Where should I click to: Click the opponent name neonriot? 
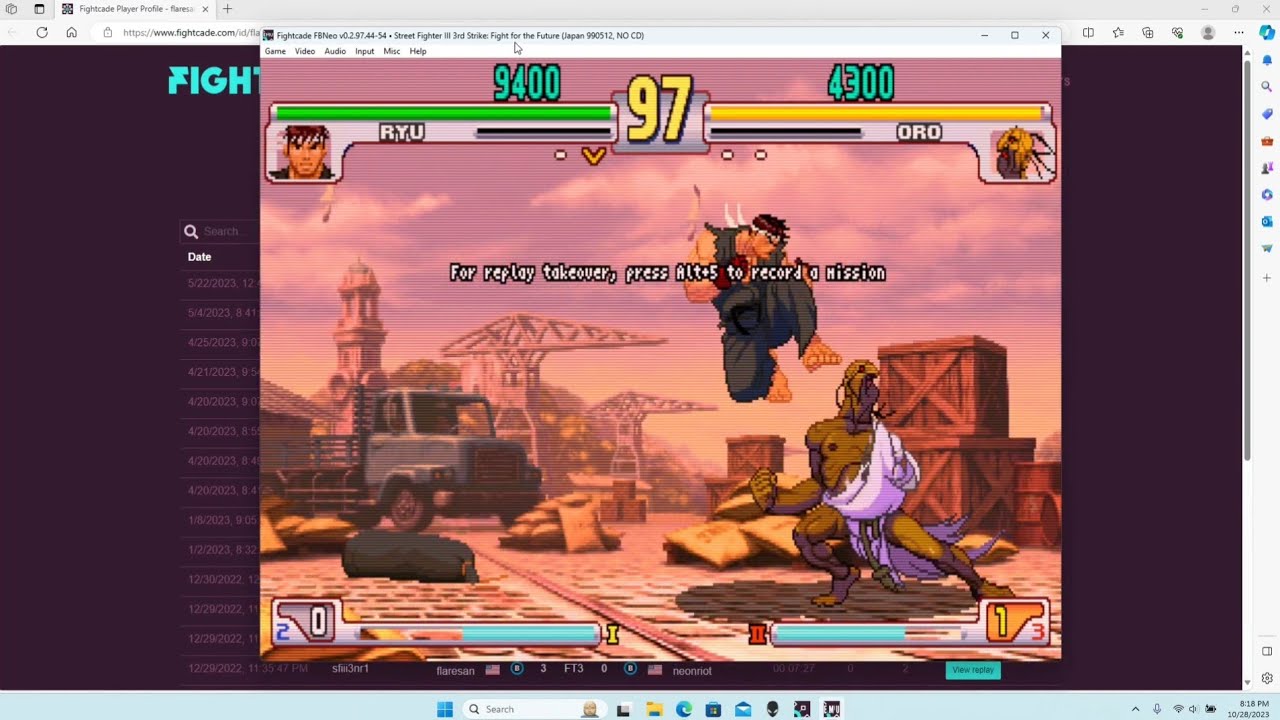coord(692,671)
